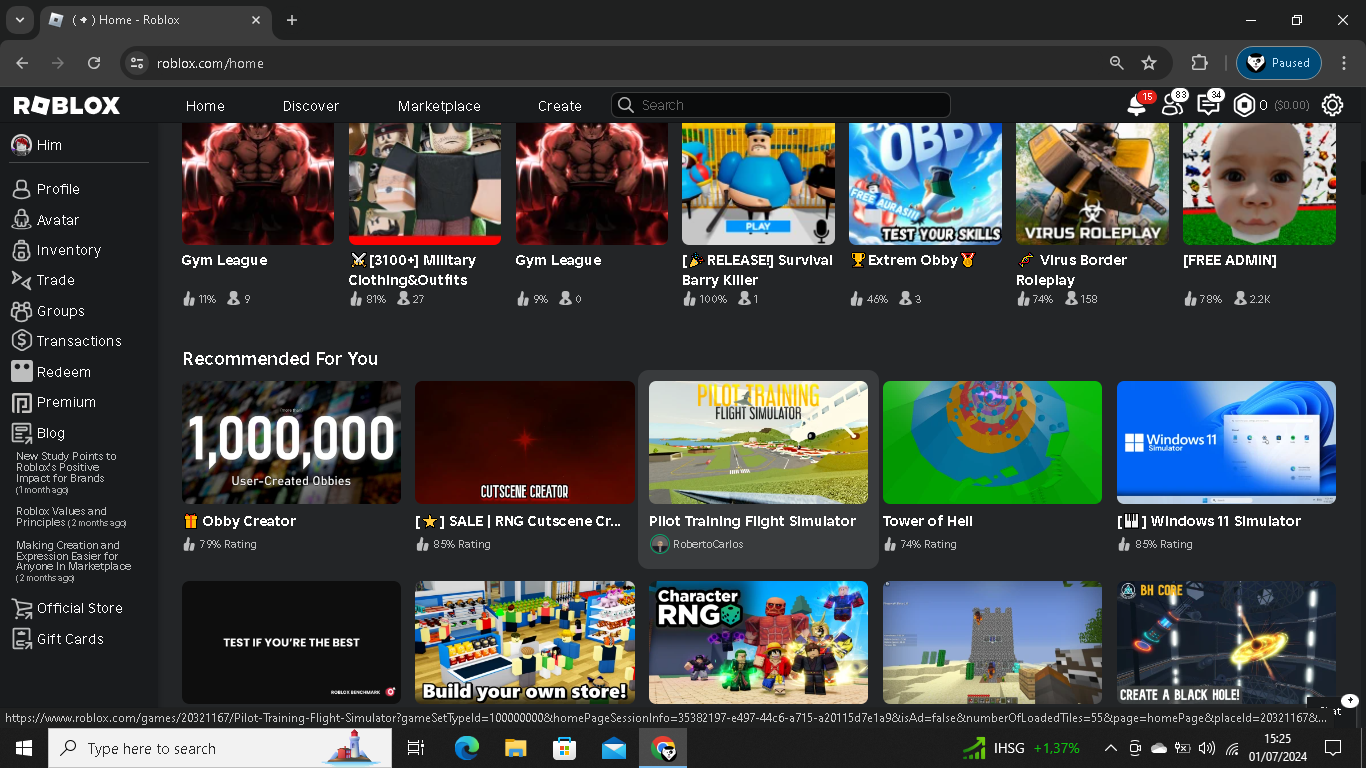Viewport: 1366px width, 768px height.
Task: Click the Robux balance icon
Action: point(1244,105)
